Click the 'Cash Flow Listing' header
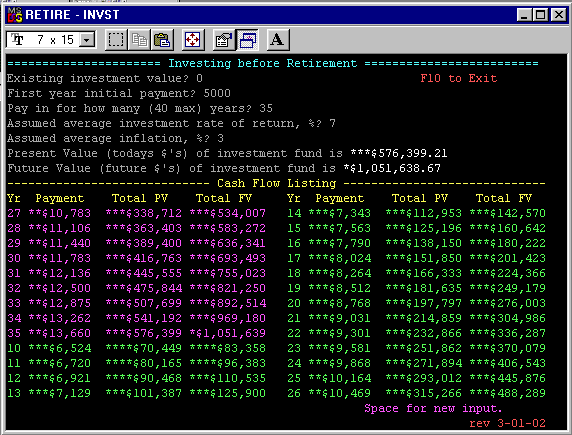 [277, 183]
